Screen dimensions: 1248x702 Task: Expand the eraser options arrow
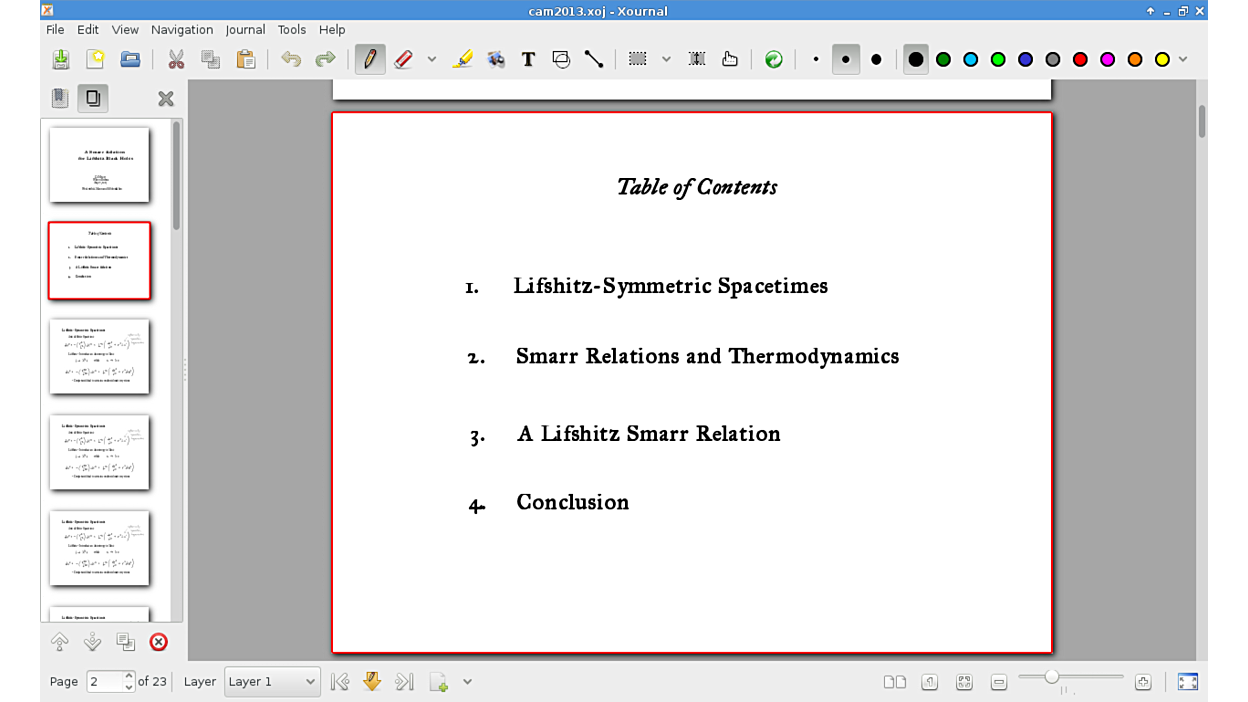click(432, 60)
